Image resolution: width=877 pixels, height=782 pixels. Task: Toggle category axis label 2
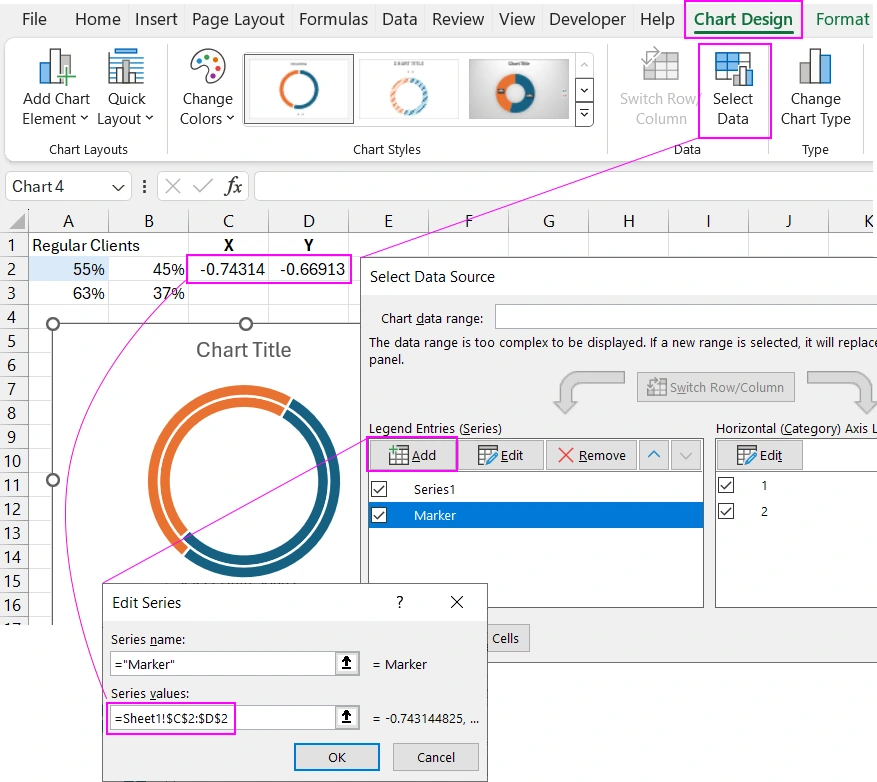726,511
